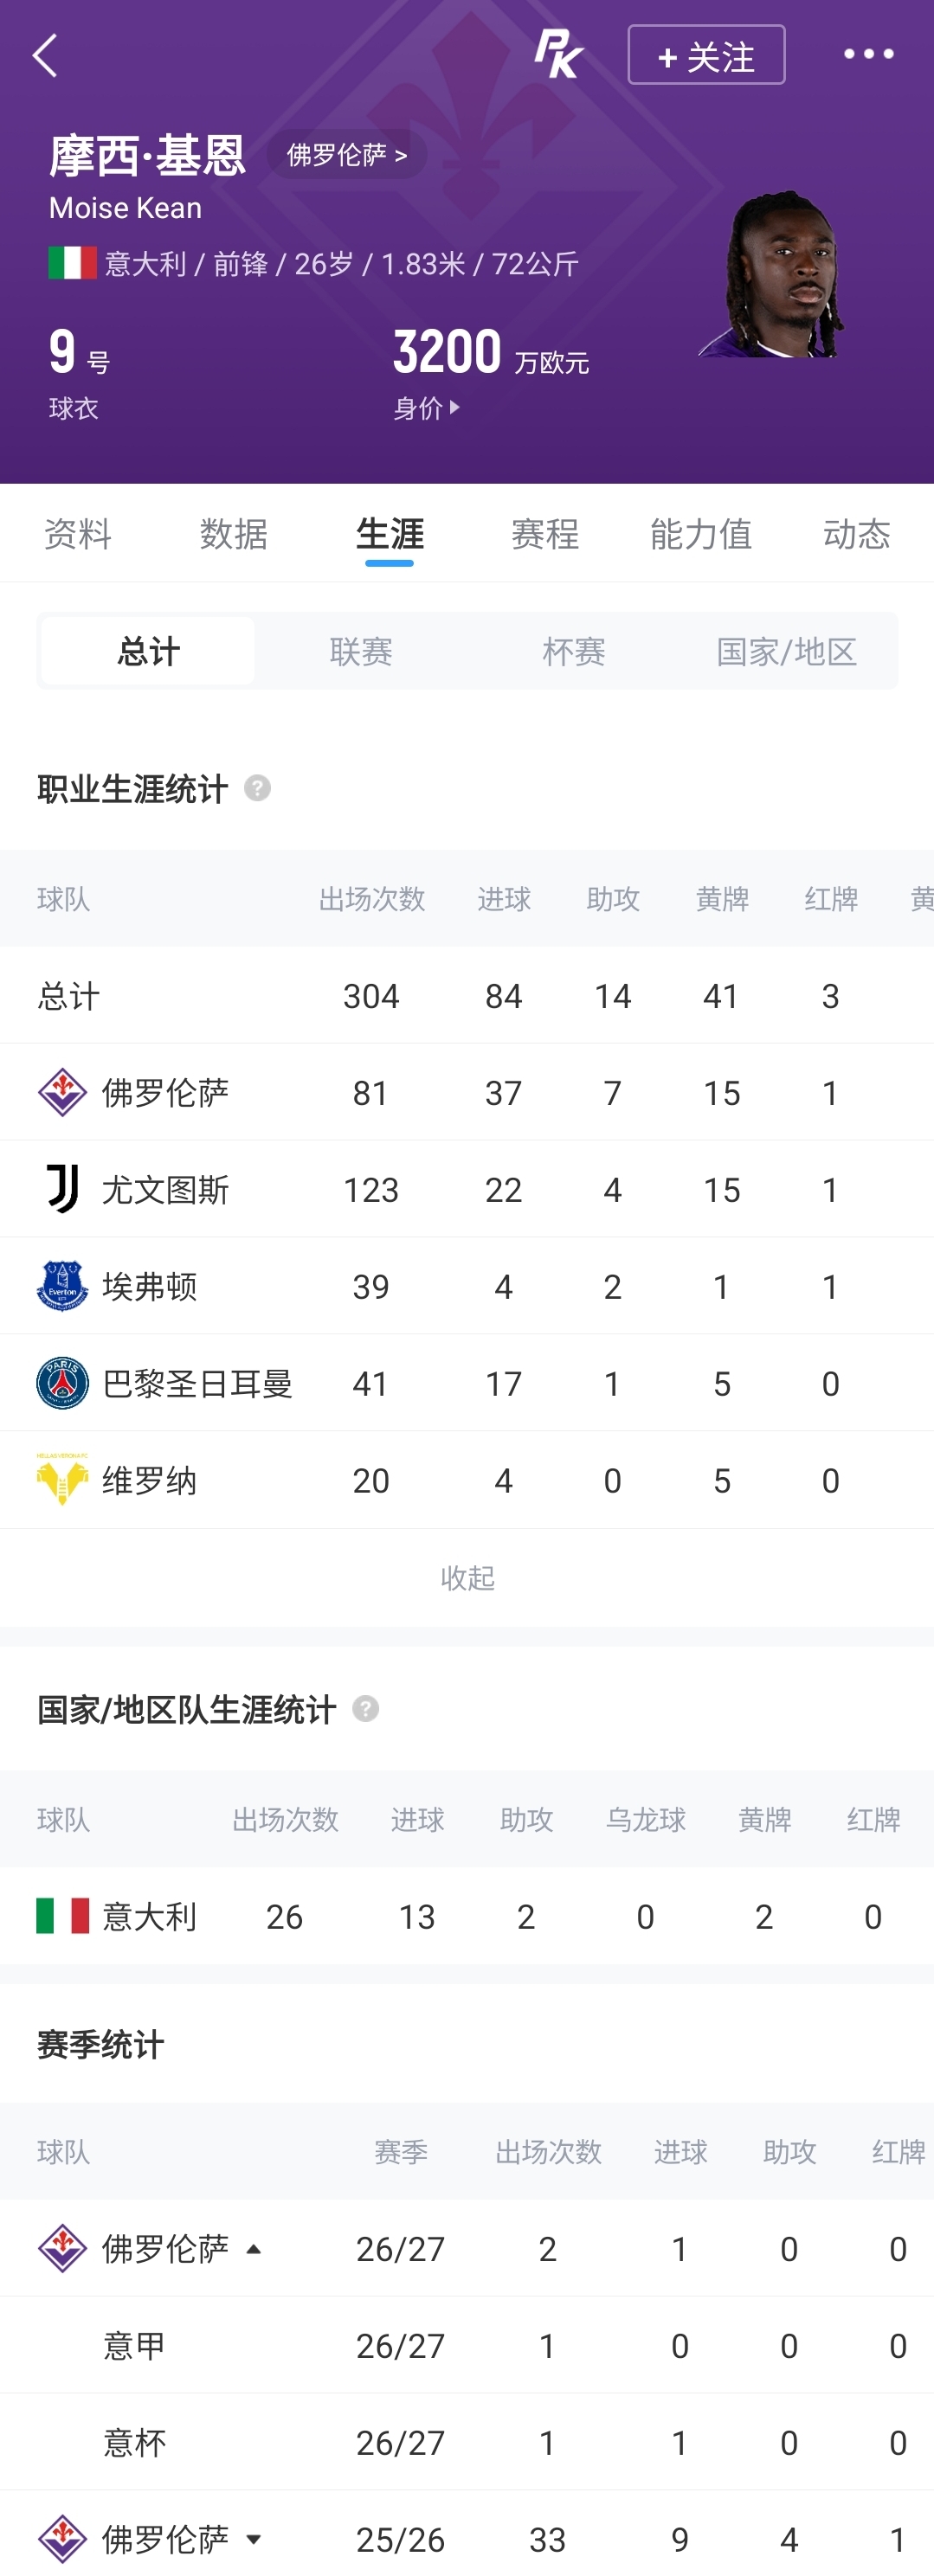Screen dimensions: 934x2576
Task: Tap the Juventus crest in the 尤文图斯 row
Action: 63,1189
